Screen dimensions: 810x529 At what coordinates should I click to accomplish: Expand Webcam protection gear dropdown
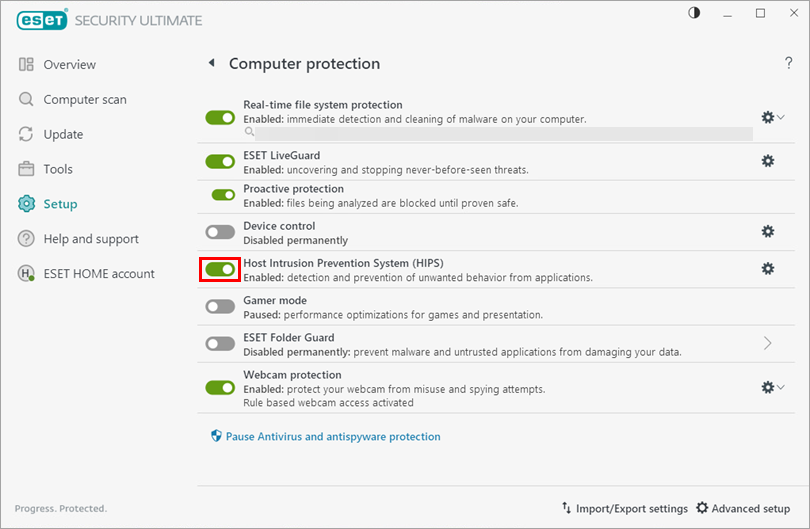(772, 387)
